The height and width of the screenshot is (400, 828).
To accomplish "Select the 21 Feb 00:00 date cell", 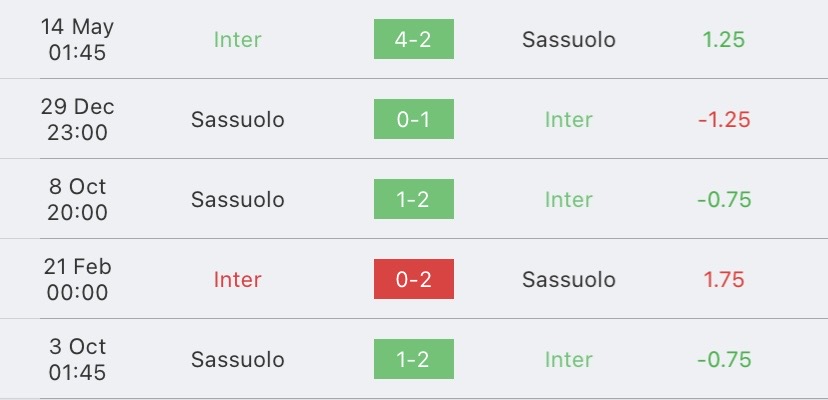I will tap(77, 279).
